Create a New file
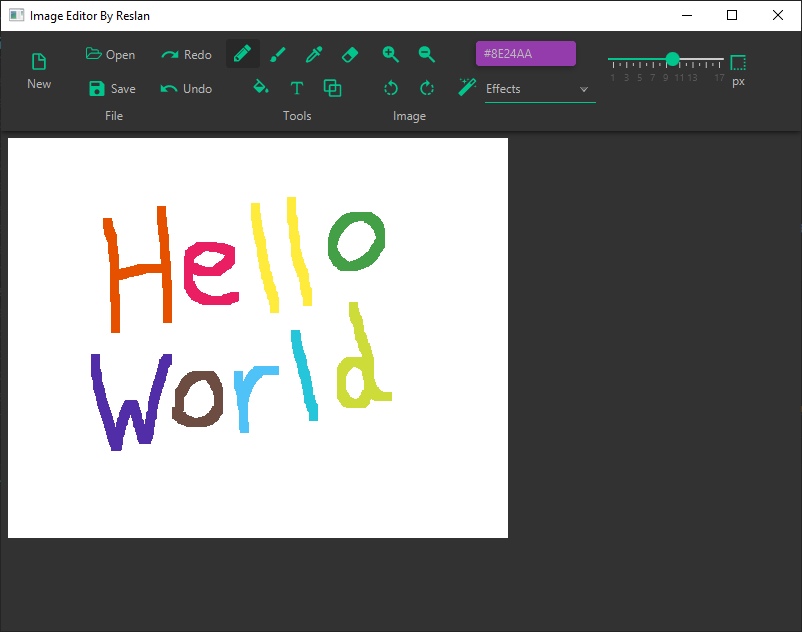This screenshot has height=632, width=802. pos(38,68)
